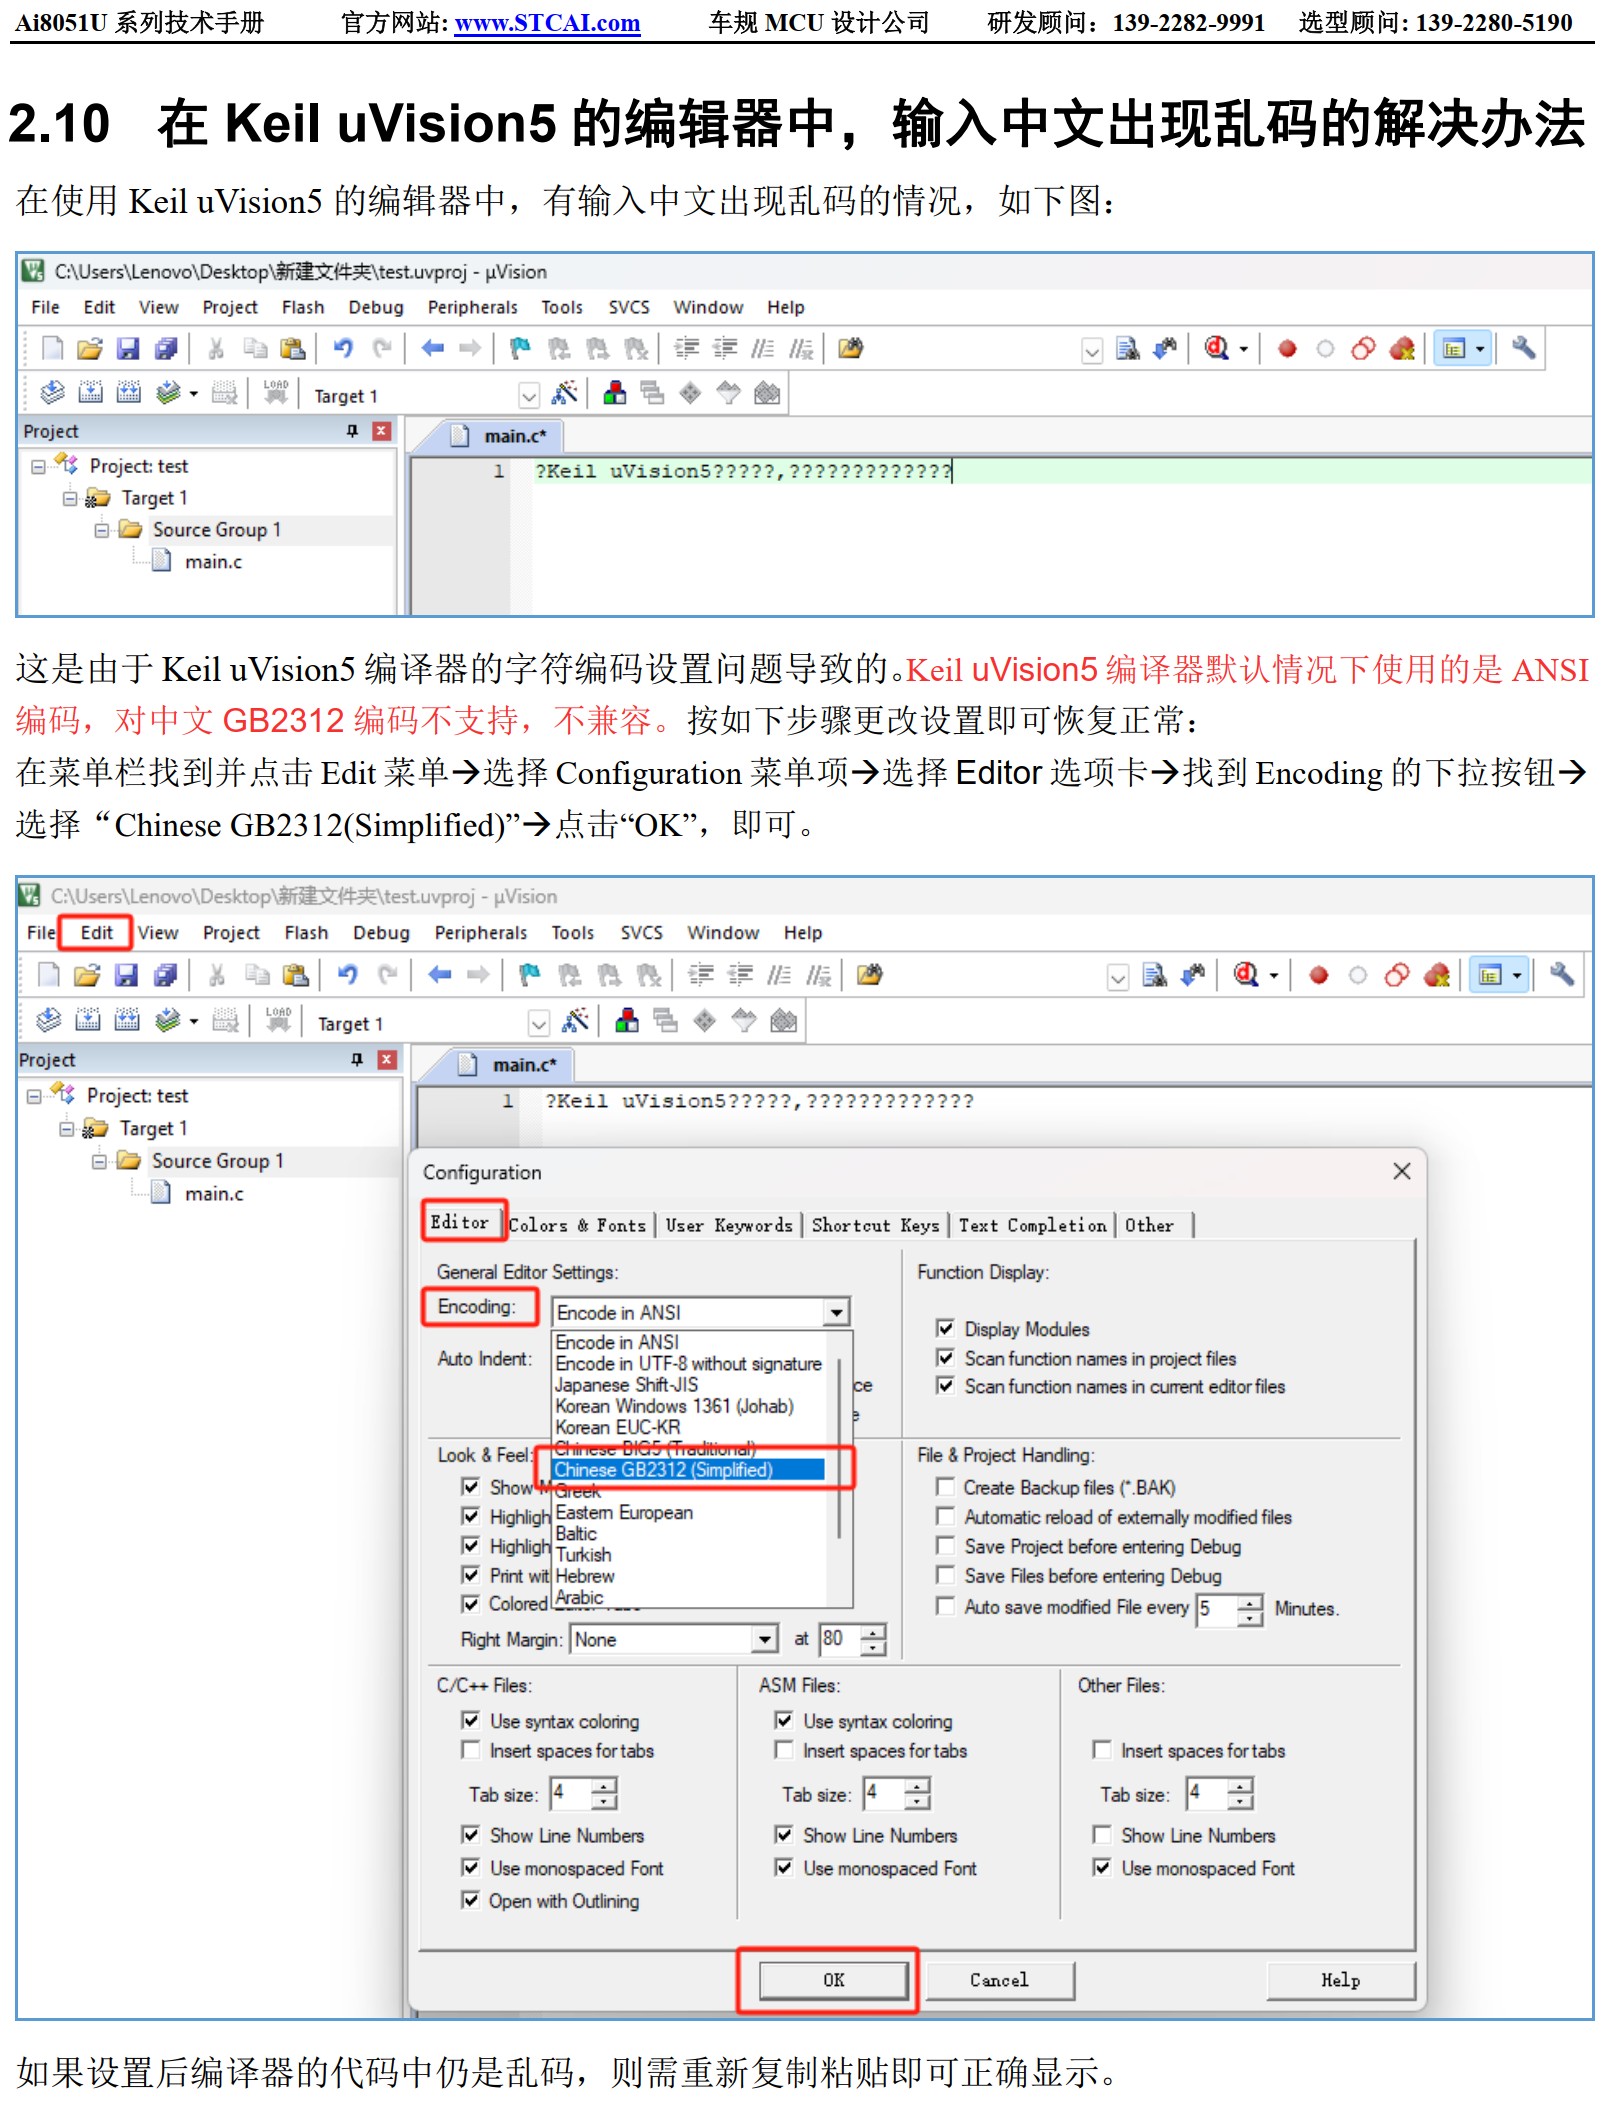1610x2105 pixels.
Task: Close the Configuration dialog with its X
Action: (1402, 1171)
